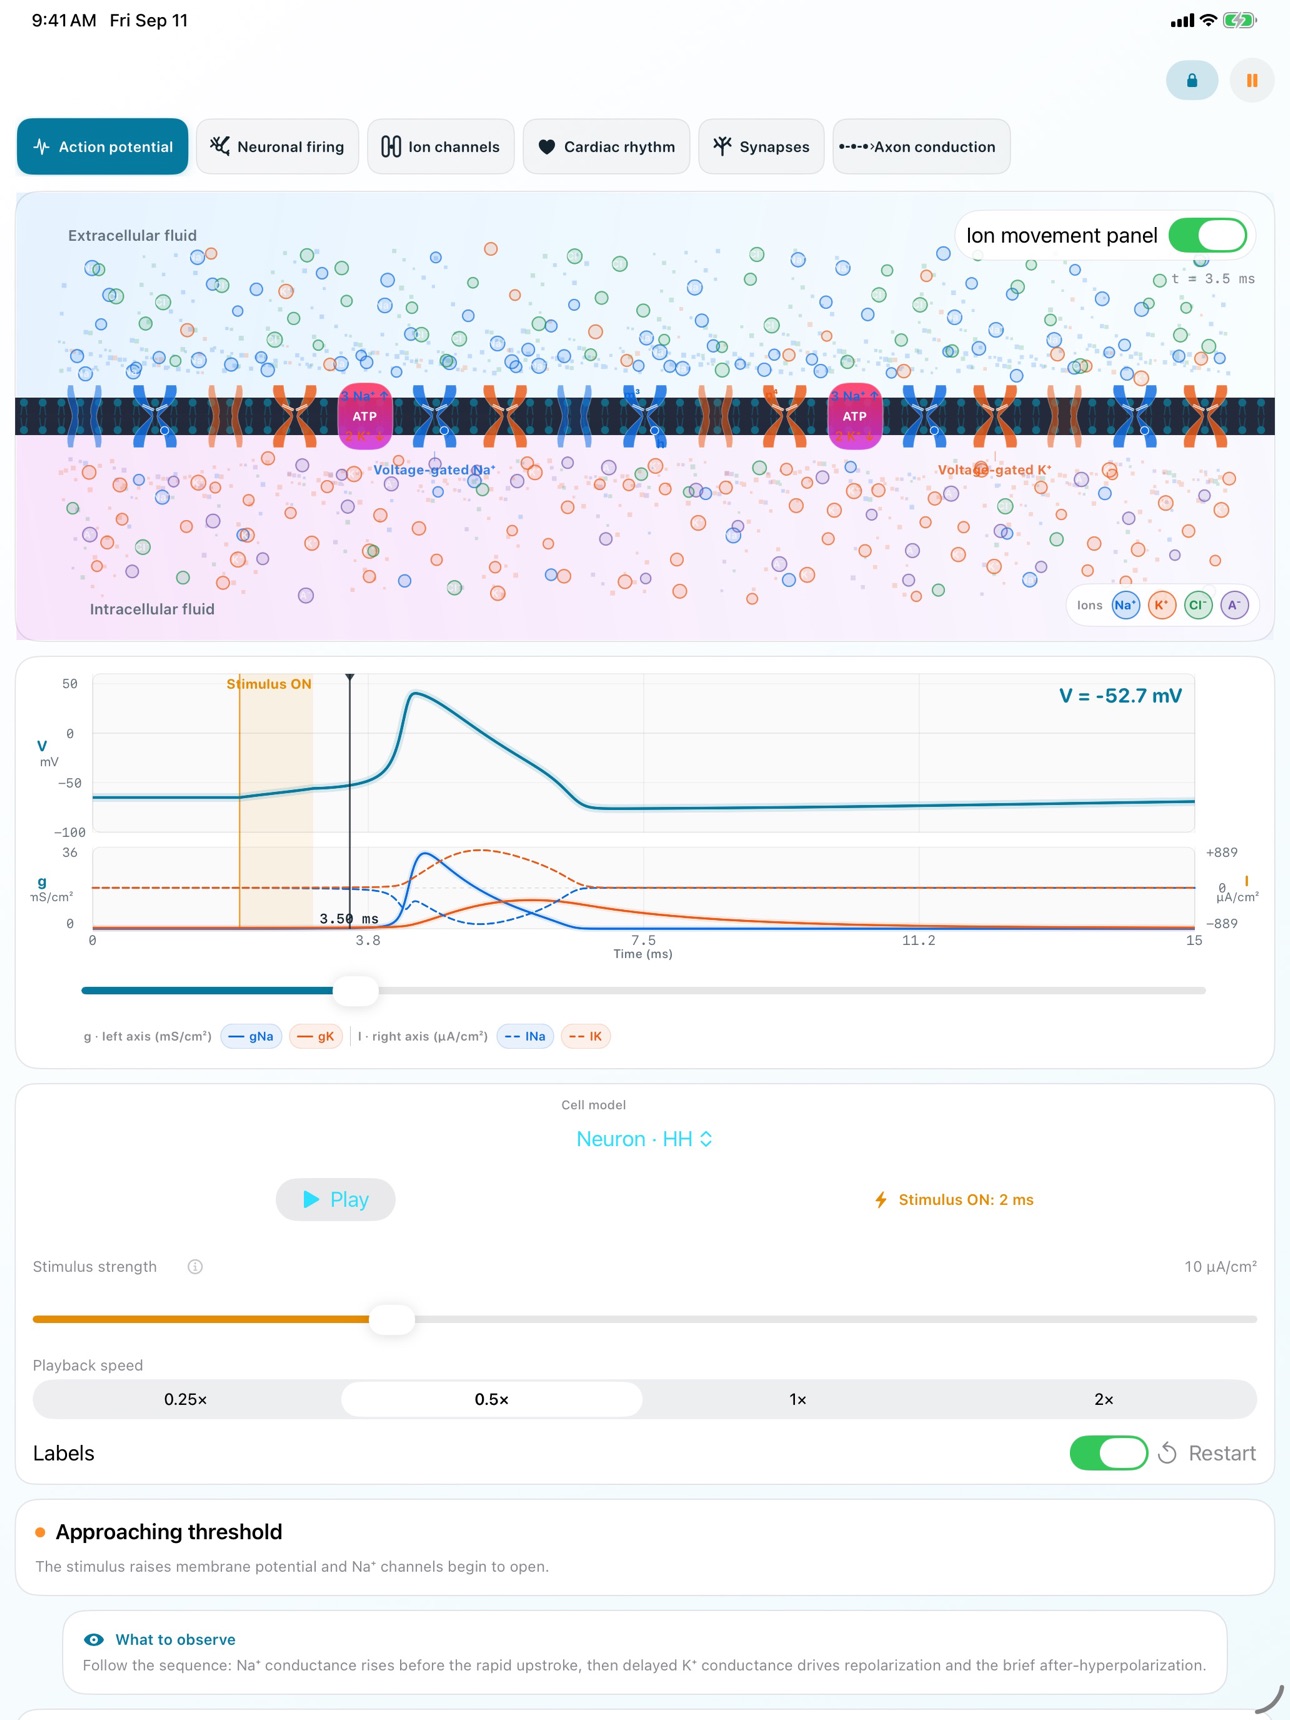Open the Stimulus strength info icon
The width and height of the screenshot is (1290, 1720).
tap(195, 1267)
